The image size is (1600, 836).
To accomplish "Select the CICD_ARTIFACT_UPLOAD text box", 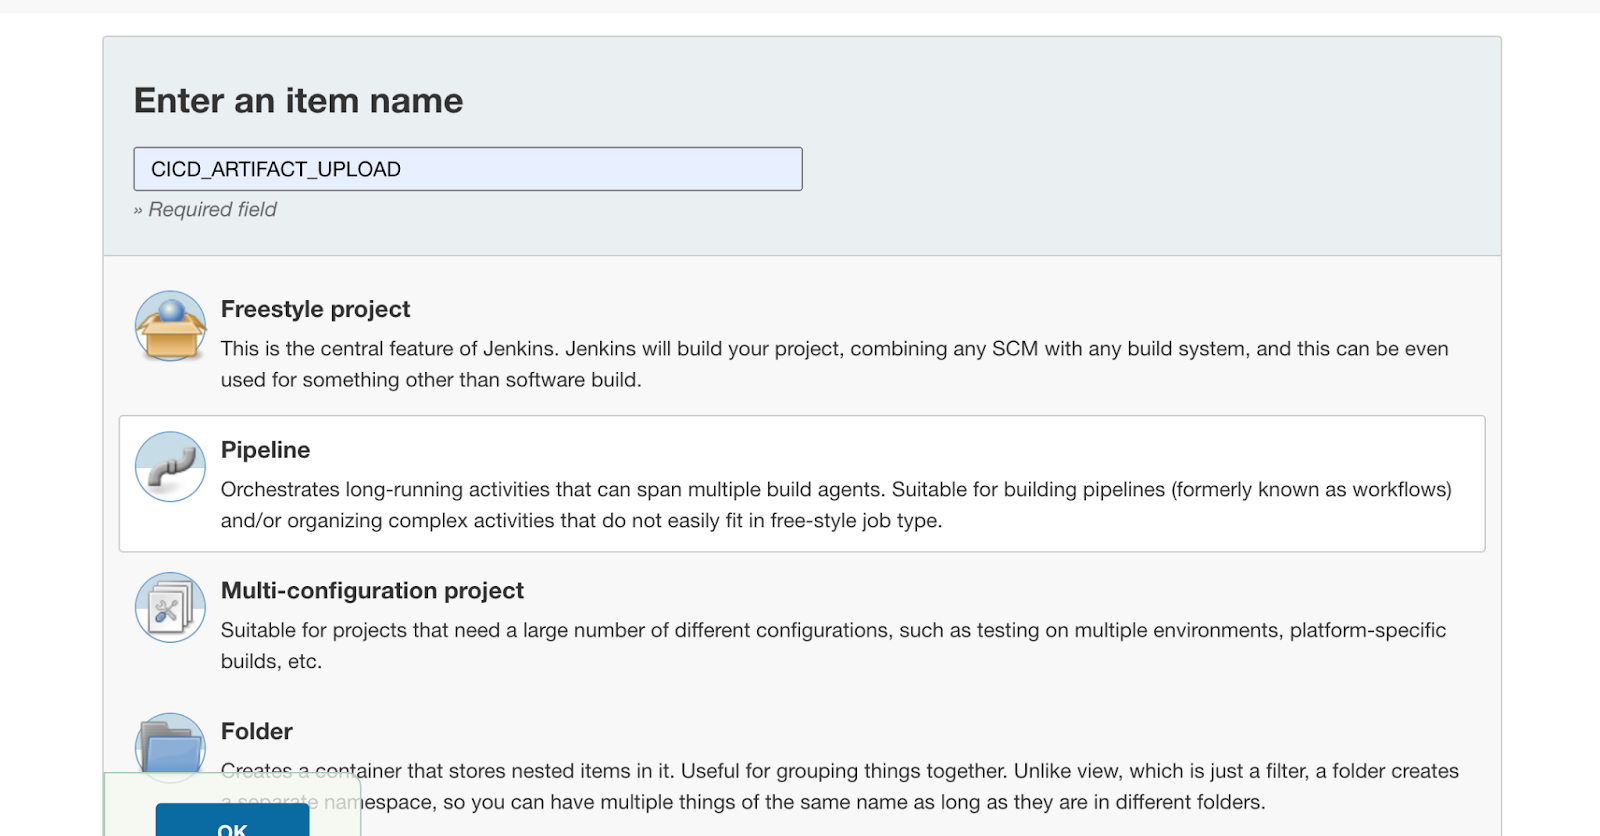I will tap(468, 168).
